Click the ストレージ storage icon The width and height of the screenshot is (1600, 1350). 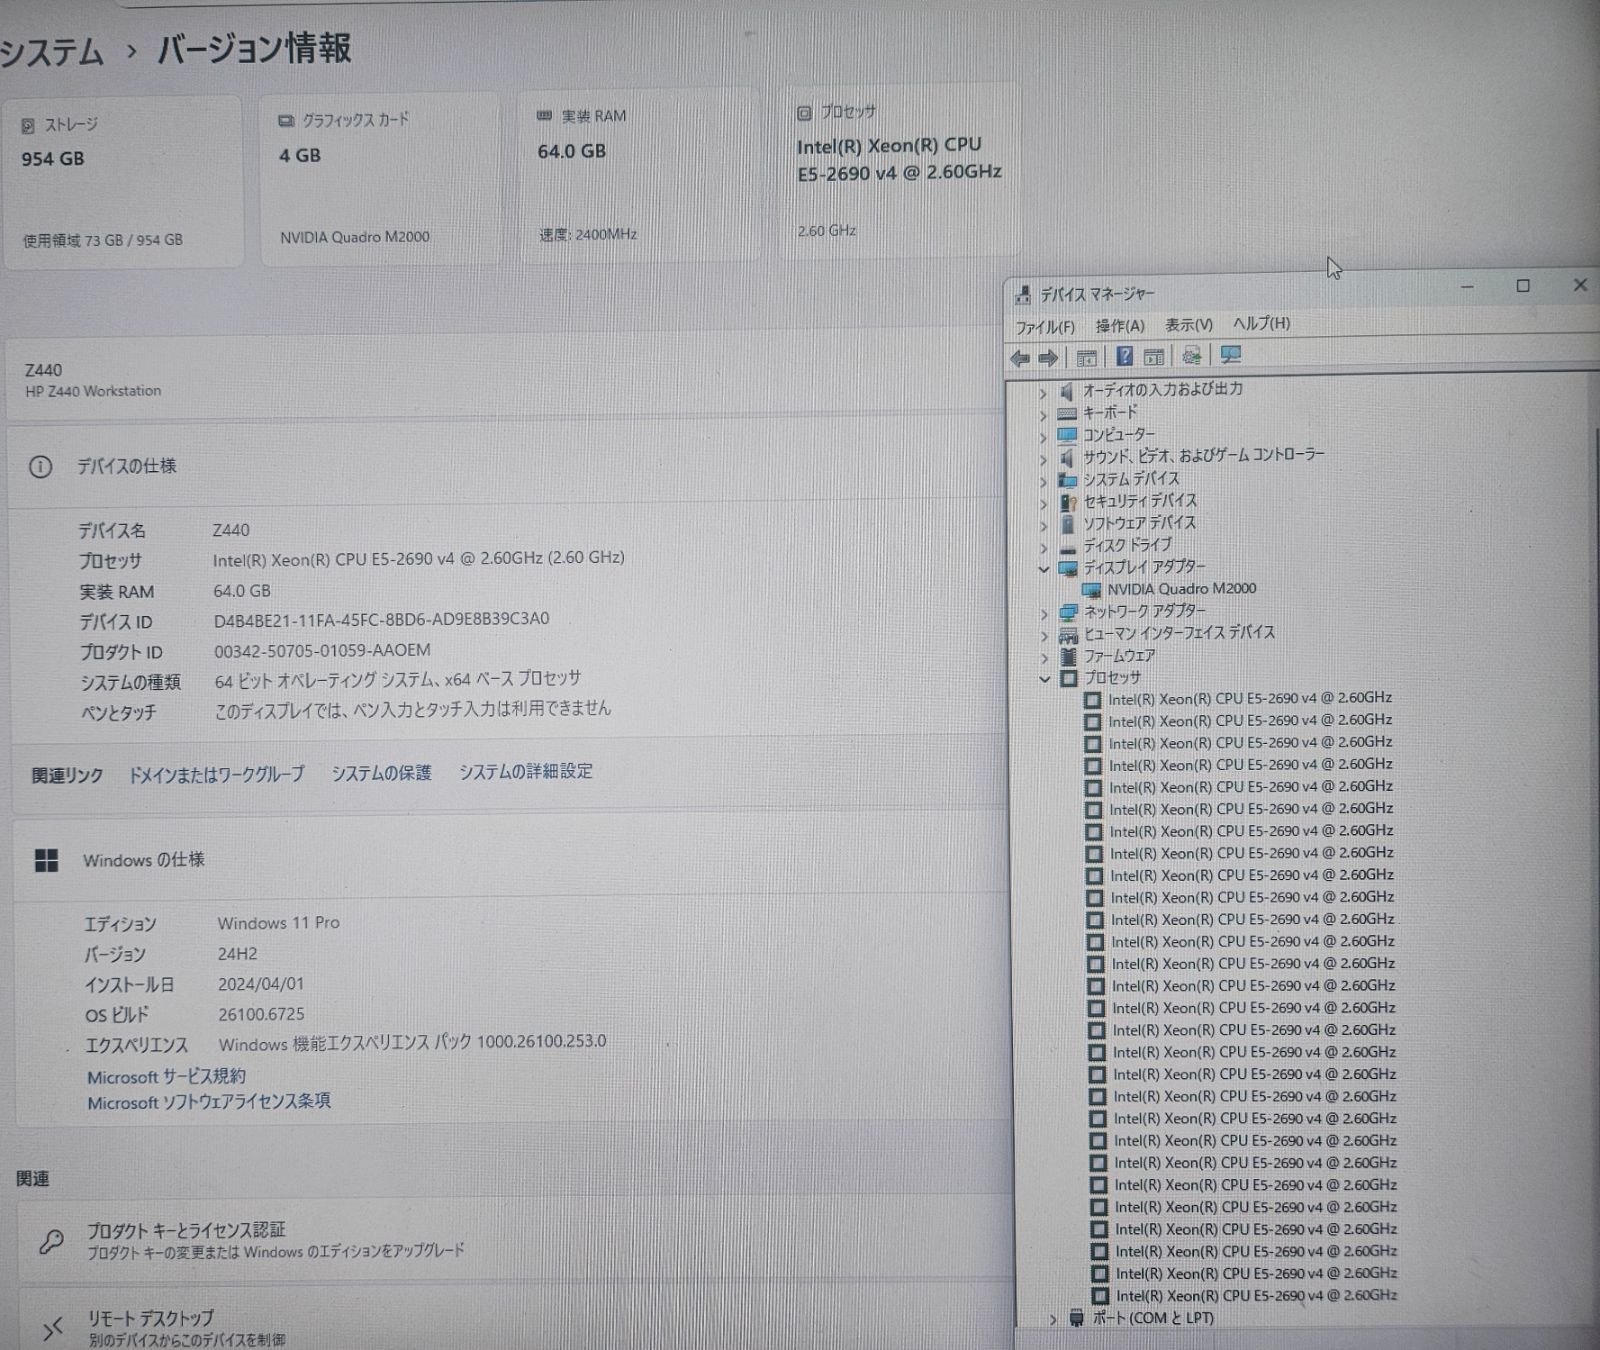pos(27,124)
